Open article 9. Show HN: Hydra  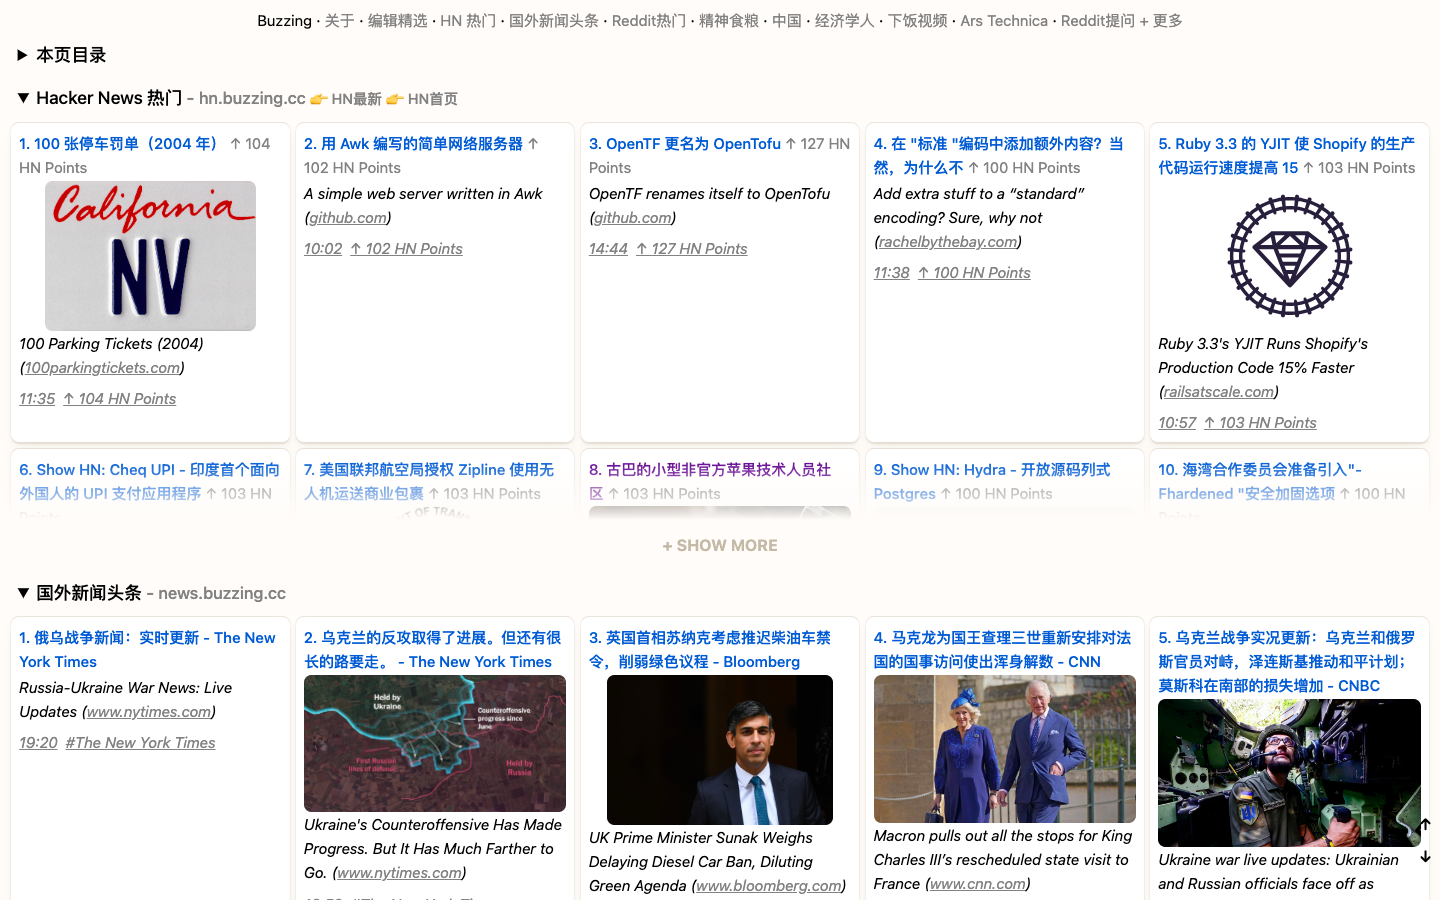click(x=992, y=481)
